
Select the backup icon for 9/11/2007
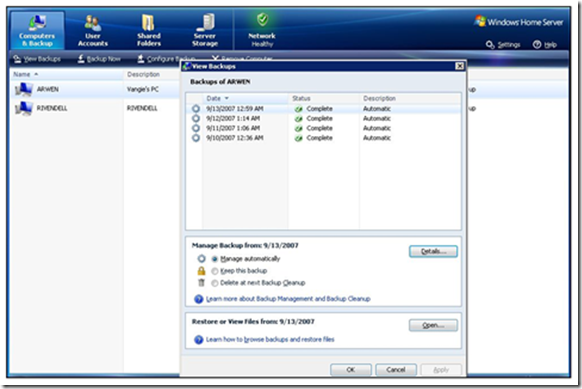pyautogui.click(x=196, y=128)
